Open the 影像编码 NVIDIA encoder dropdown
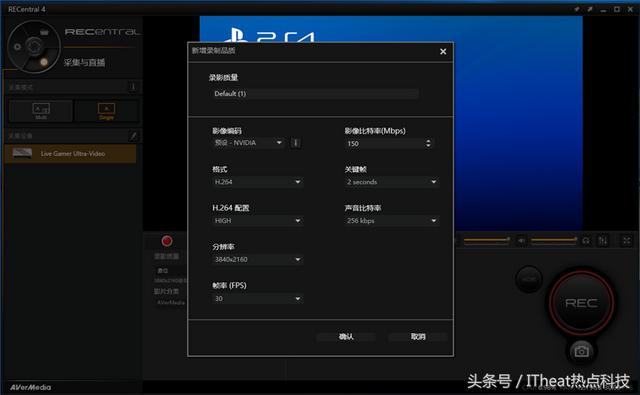 tap(248, 143)
